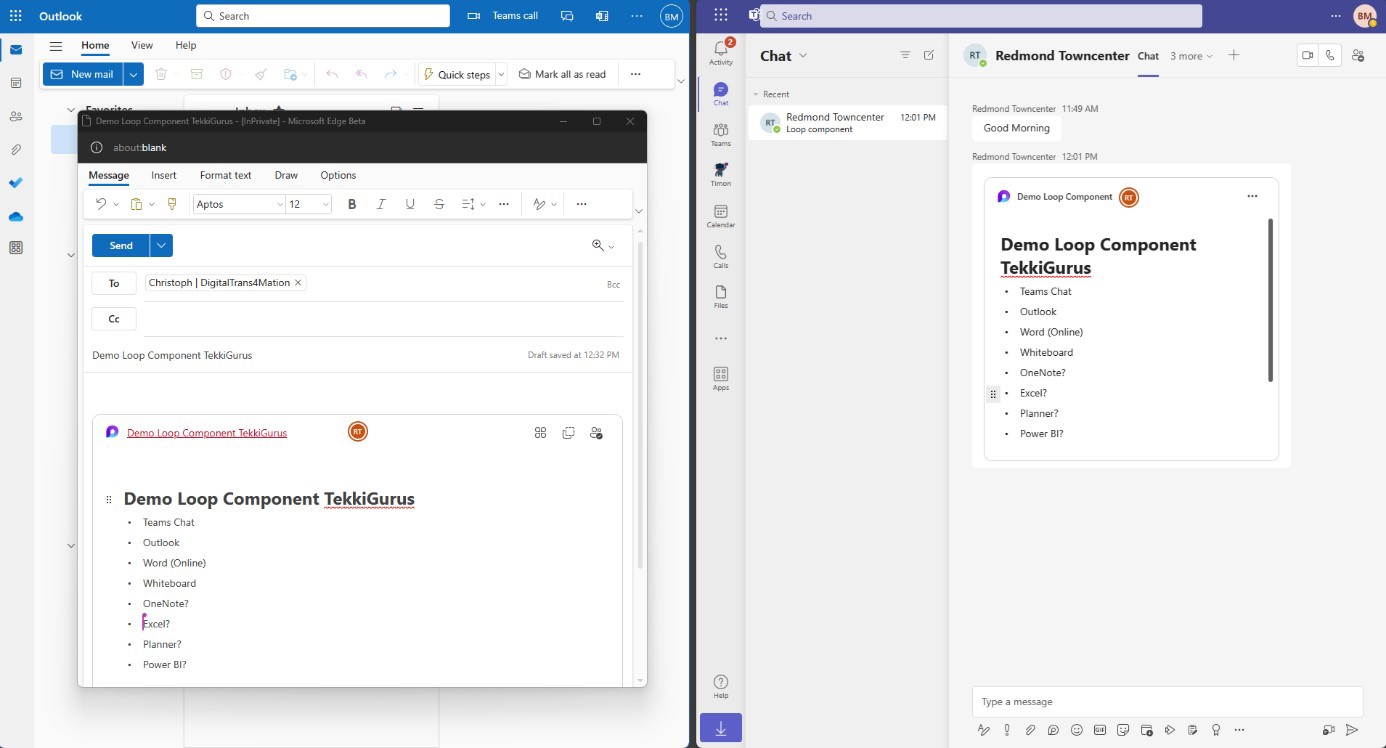Click the Type a message field in Teams
Screen dimensions: 1386x748
tap(1167, 701)
